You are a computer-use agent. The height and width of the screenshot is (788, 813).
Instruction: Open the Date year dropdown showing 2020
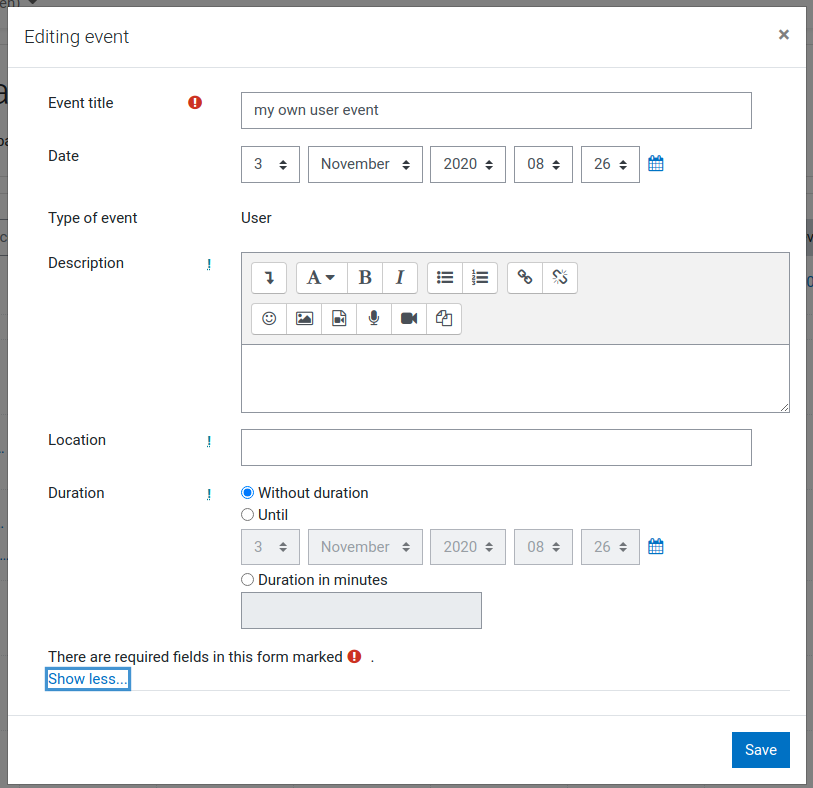point(468,164)
